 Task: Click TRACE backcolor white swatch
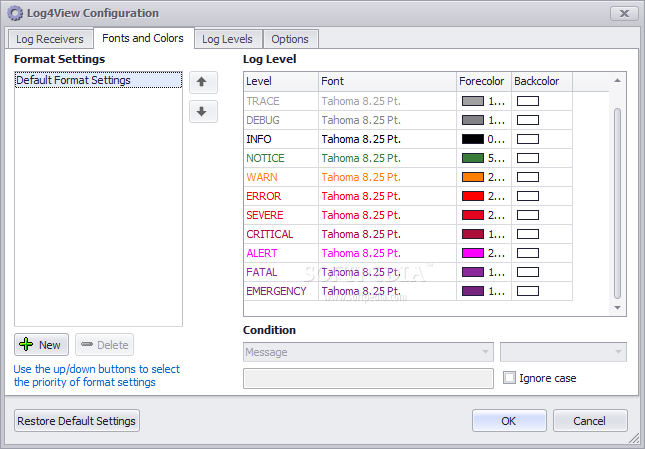tap(528, 101)
